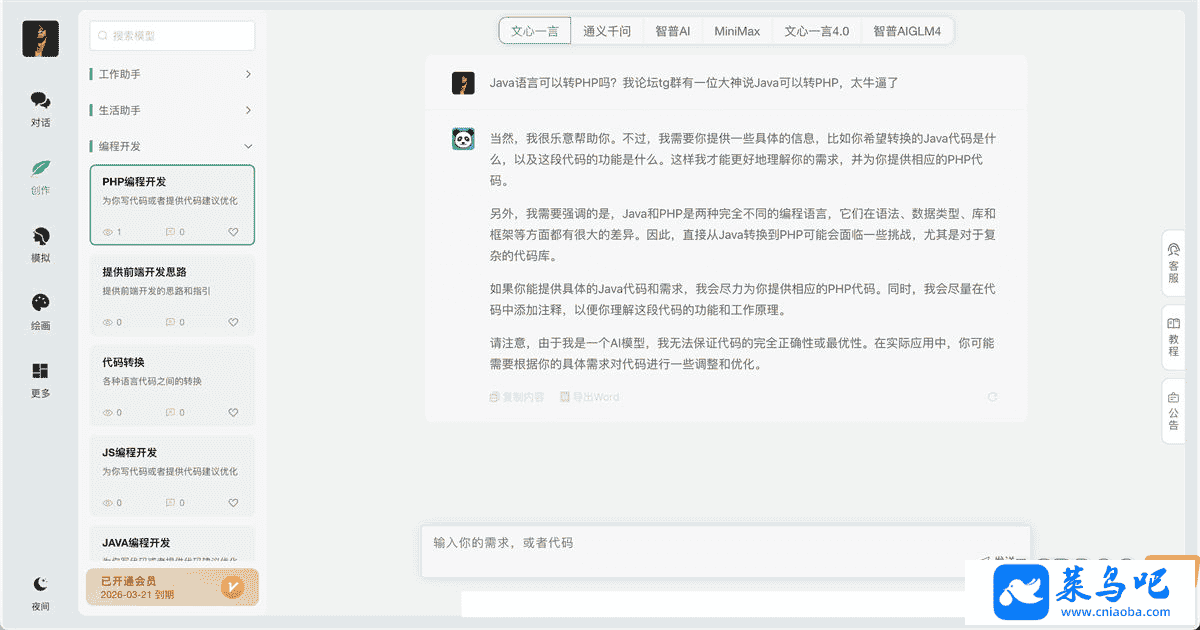Switch to the 通义千问 model tab

[x=607, y=31]
